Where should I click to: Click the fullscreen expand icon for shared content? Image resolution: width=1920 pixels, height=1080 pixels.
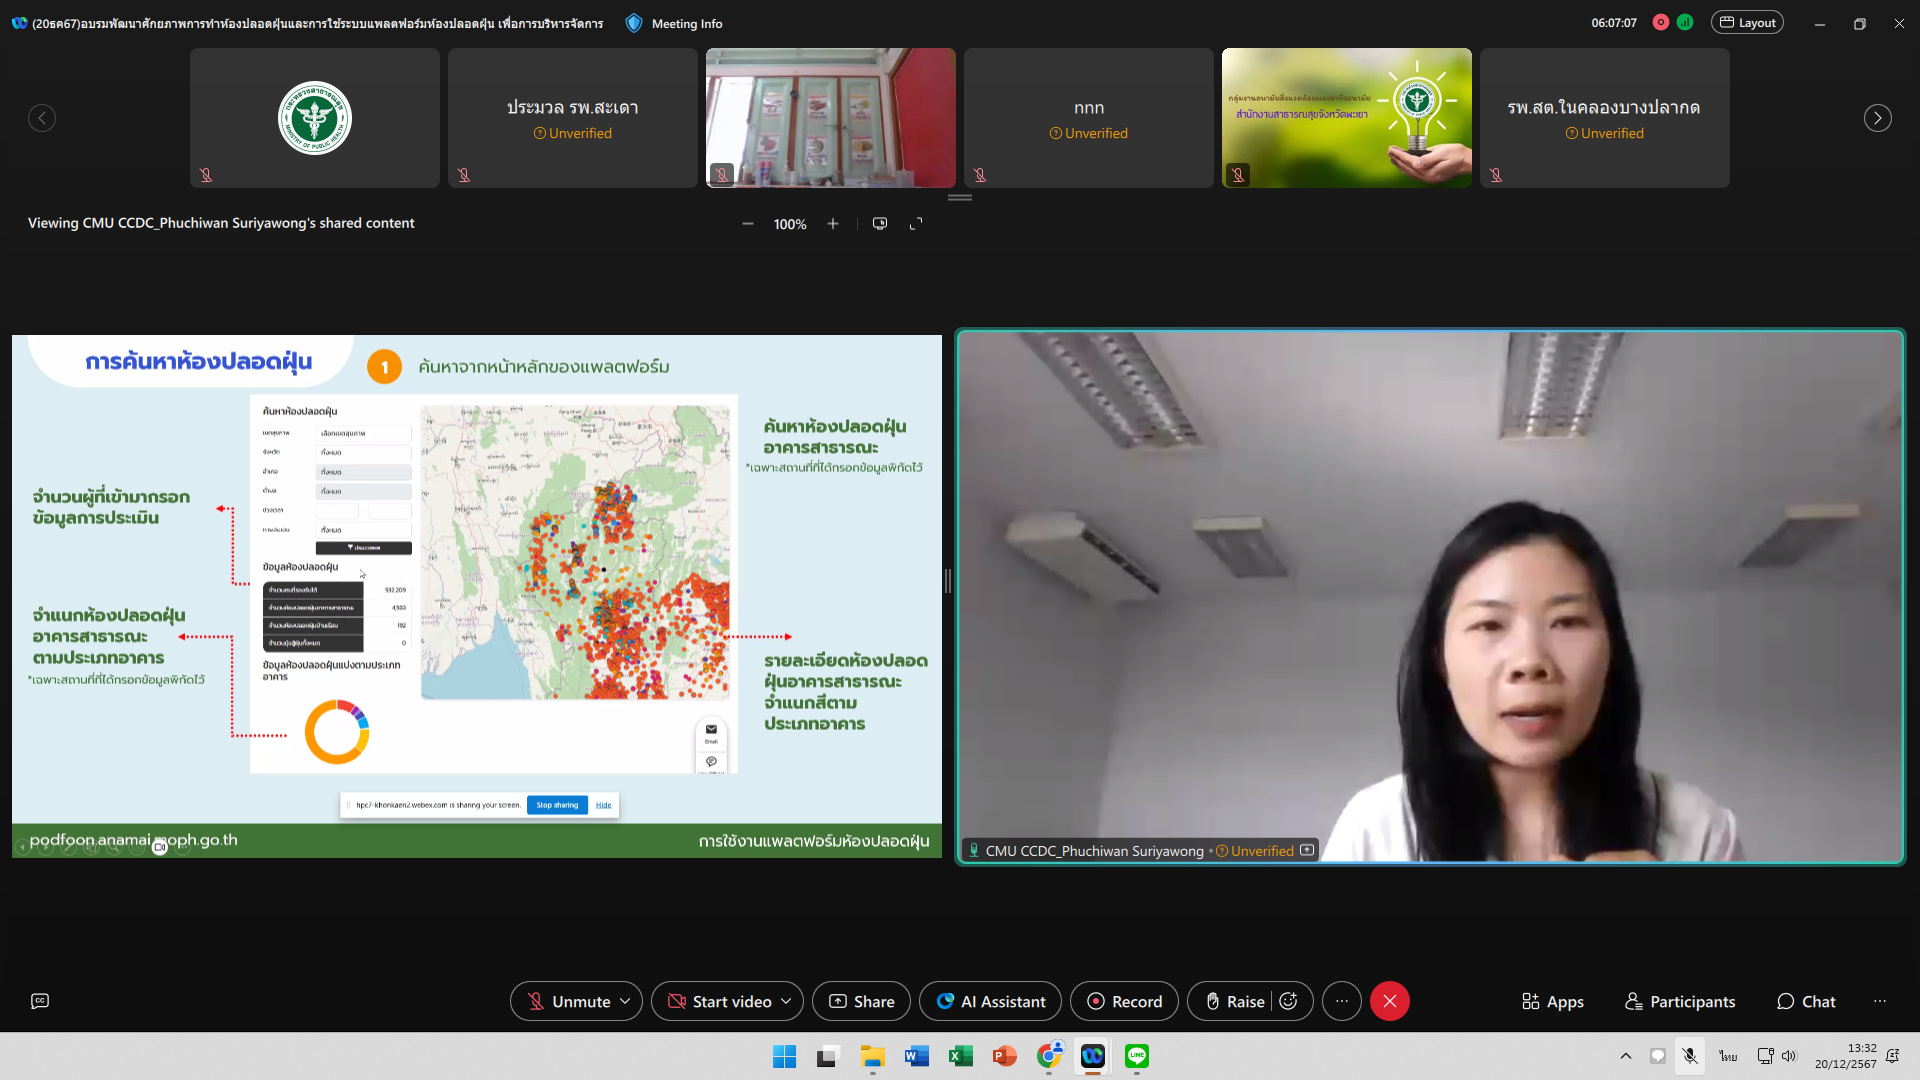916,224
